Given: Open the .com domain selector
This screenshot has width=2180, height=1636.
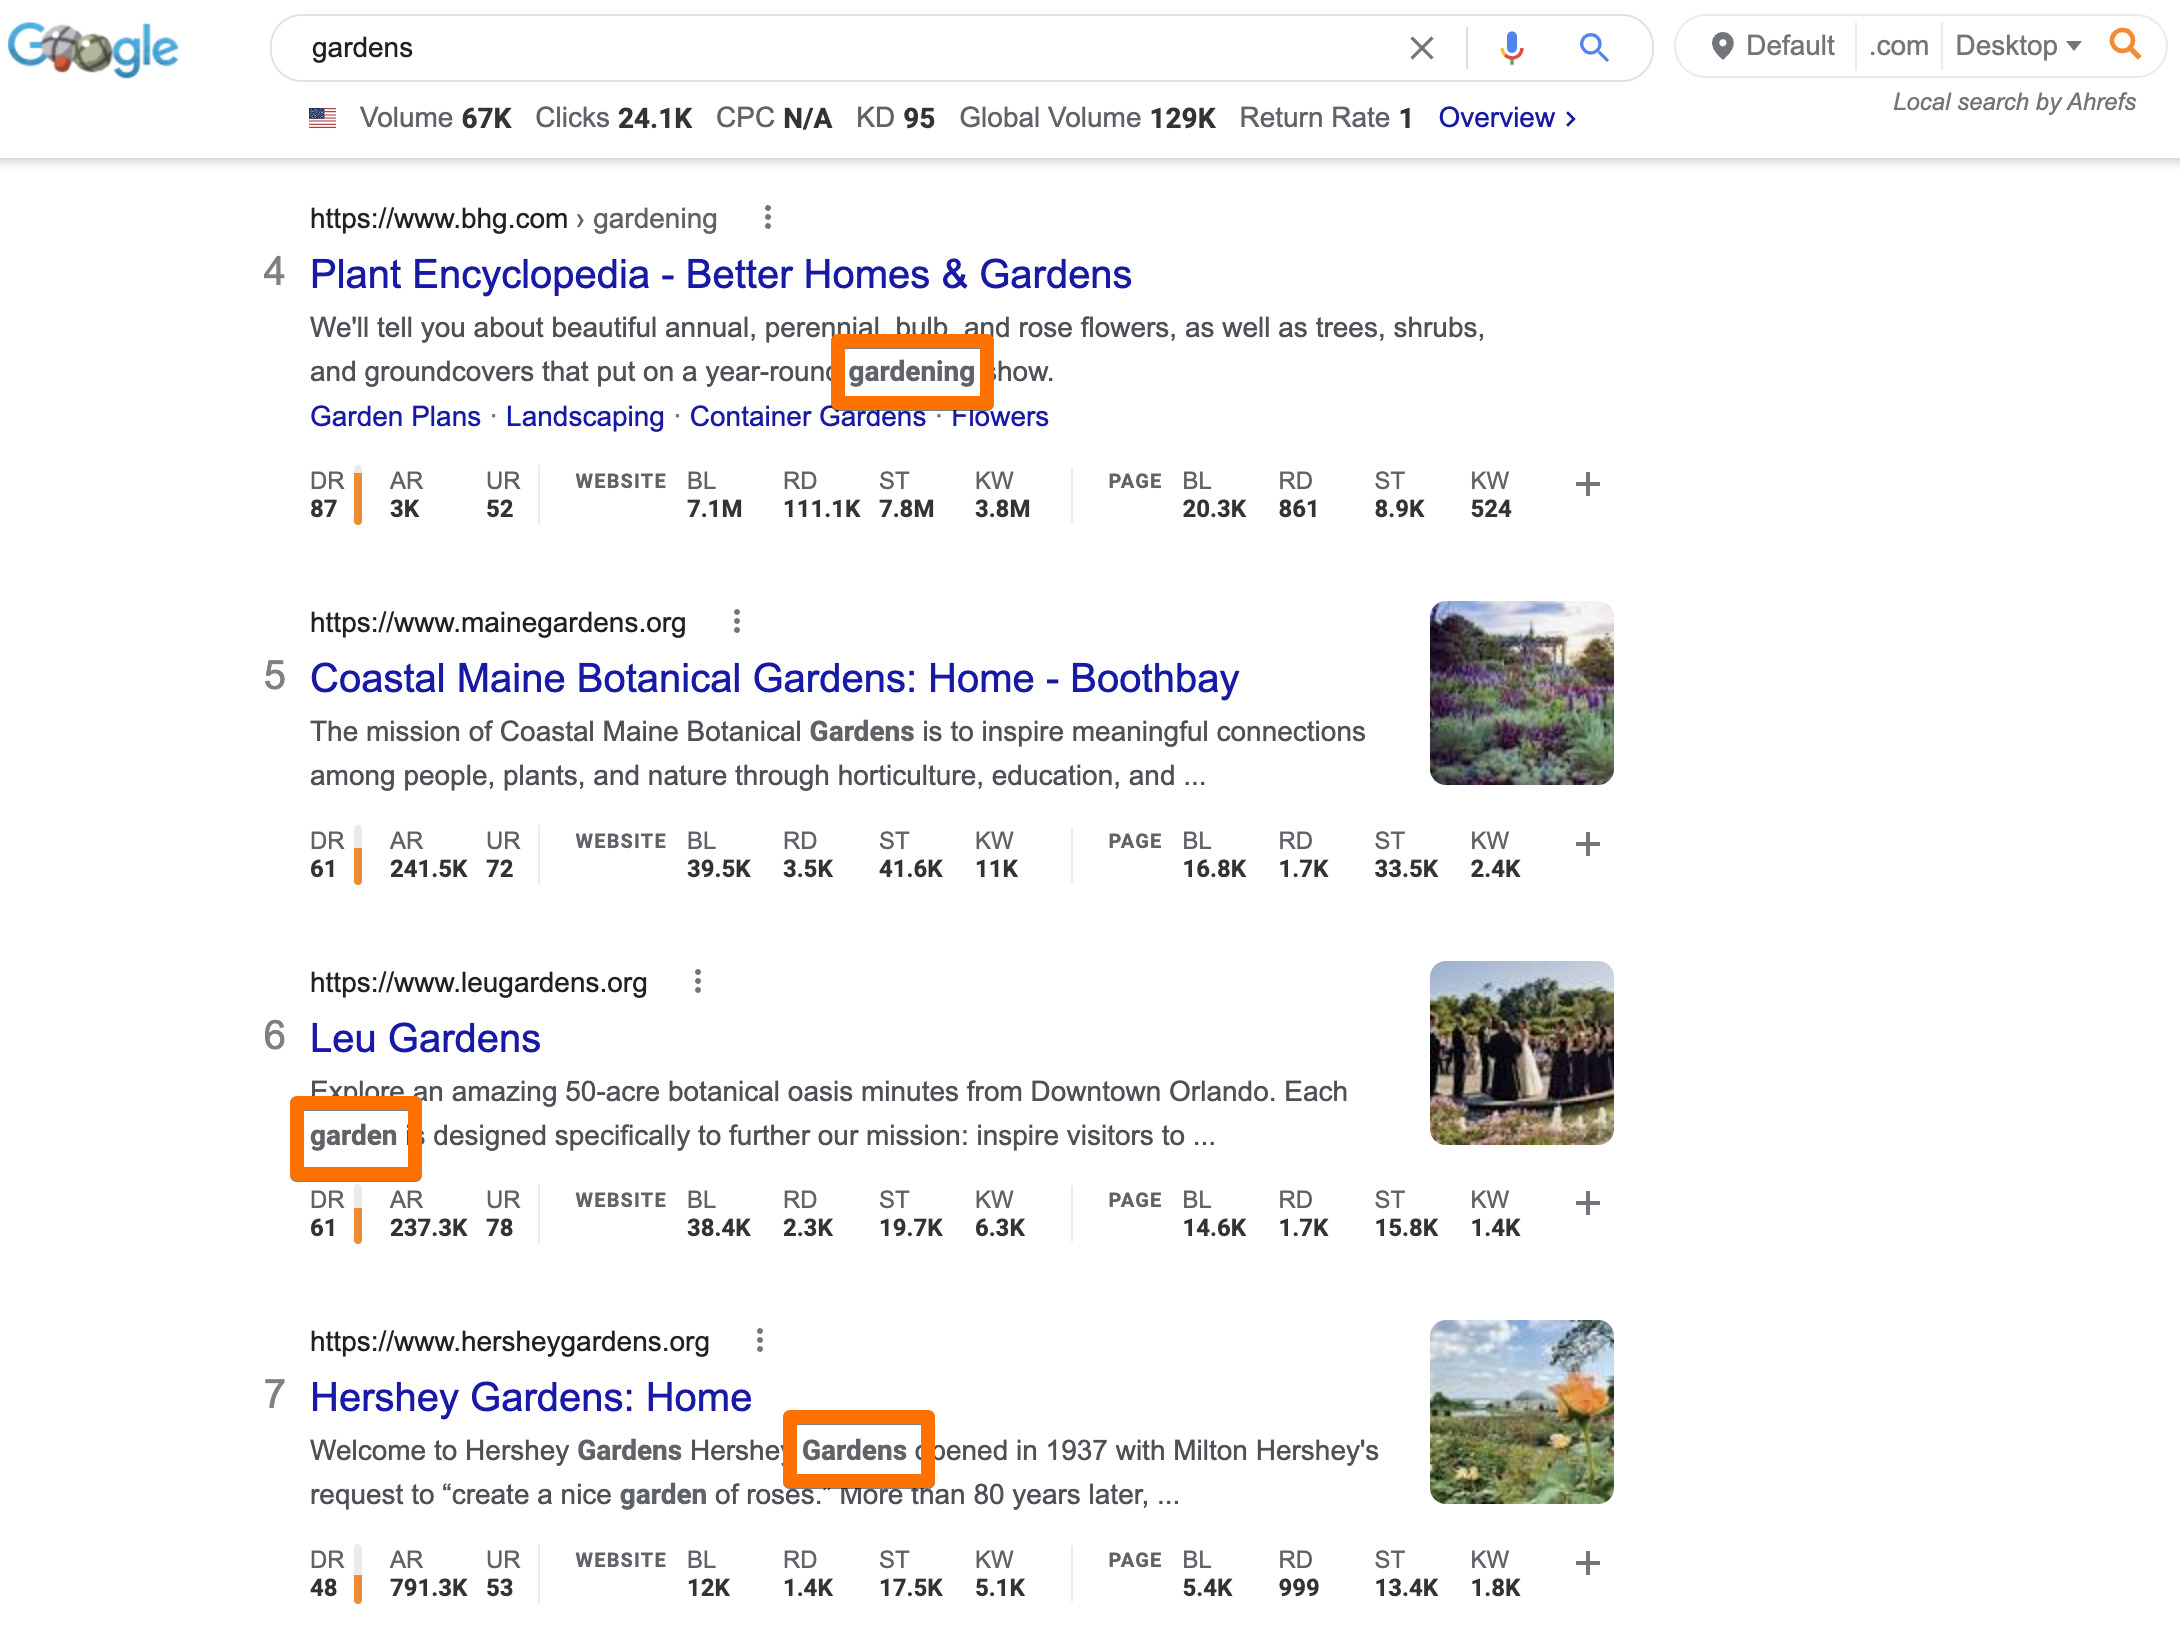Looking at the screenshot, I should click(1896, 45).
